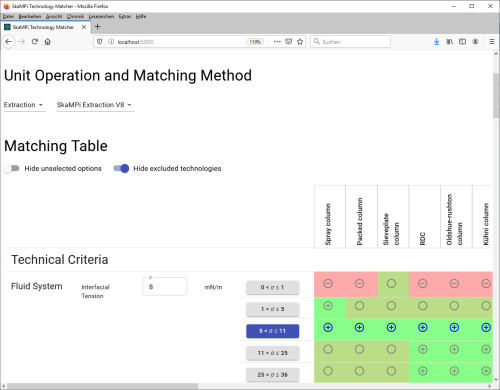Select the 1<σ≤5 range button
Image resolution: width=500 pixels, height=390 pixels.
tap(273, 309)
